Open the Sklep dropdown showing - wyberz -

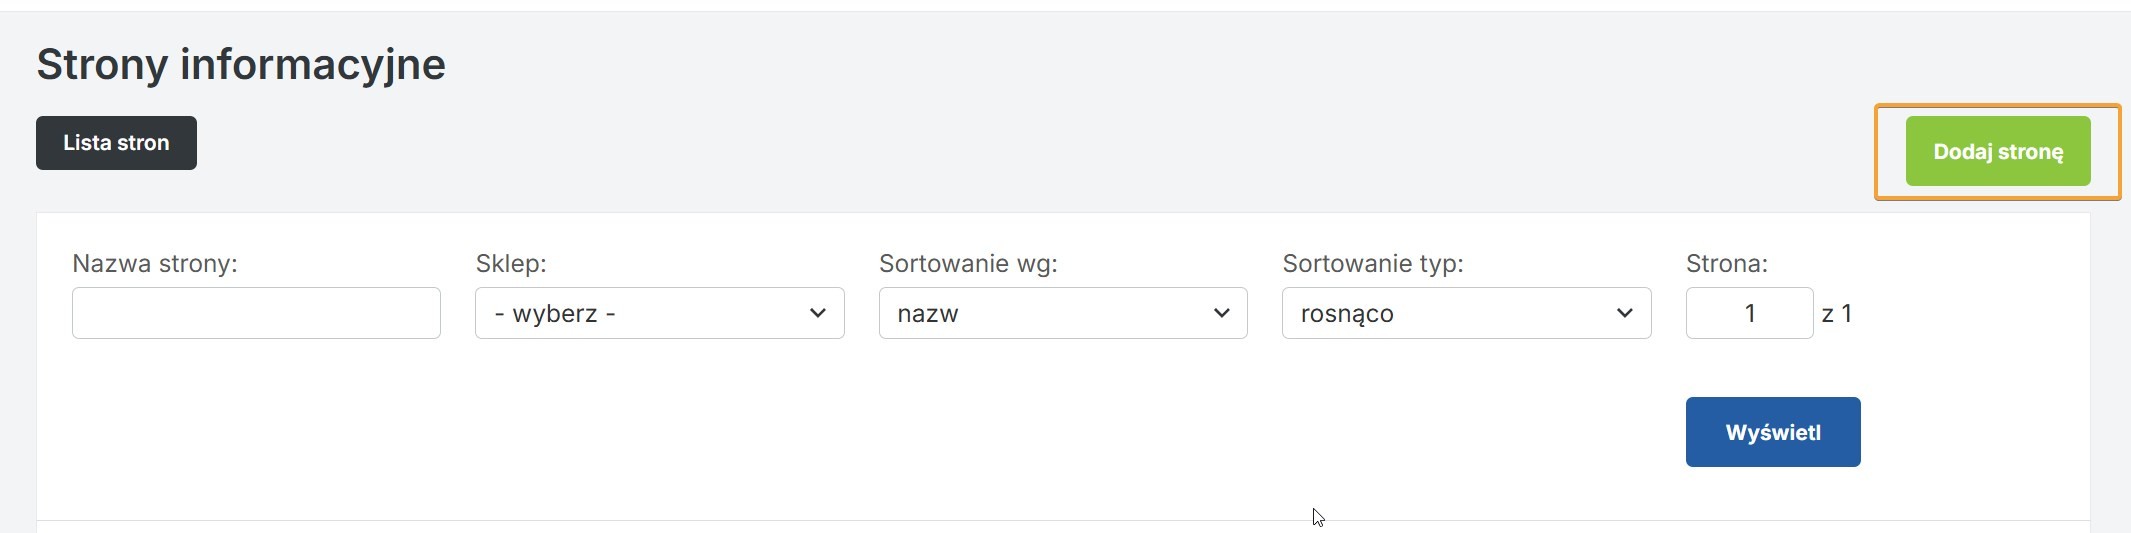659,313
